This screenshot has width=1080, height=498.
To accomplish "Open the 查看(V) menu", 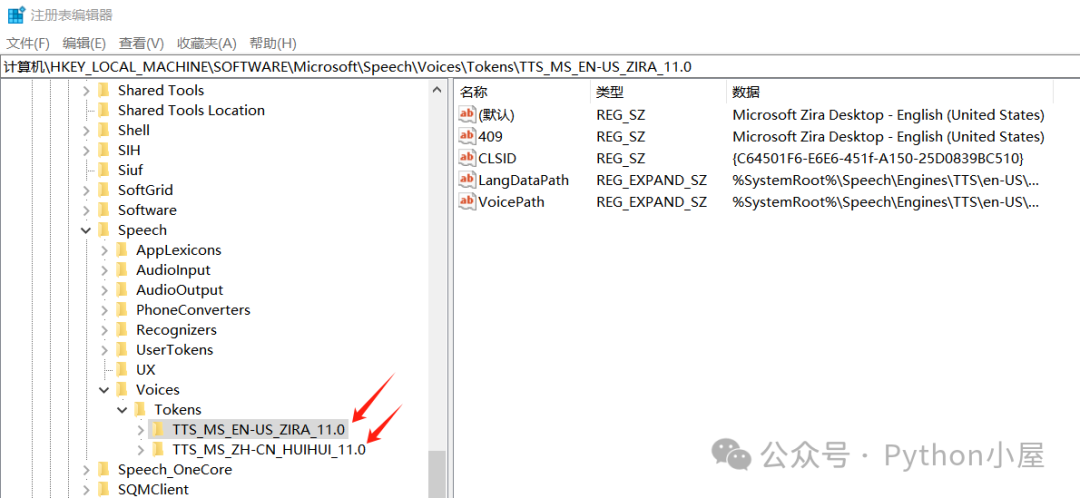I will click(141, 43).
